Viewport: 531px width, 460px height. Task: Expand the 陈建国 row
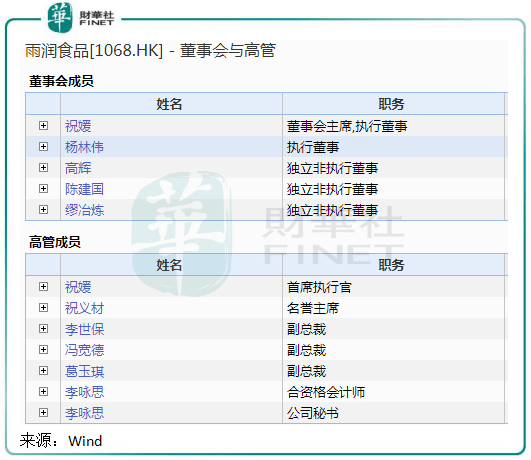coord(43,189)
